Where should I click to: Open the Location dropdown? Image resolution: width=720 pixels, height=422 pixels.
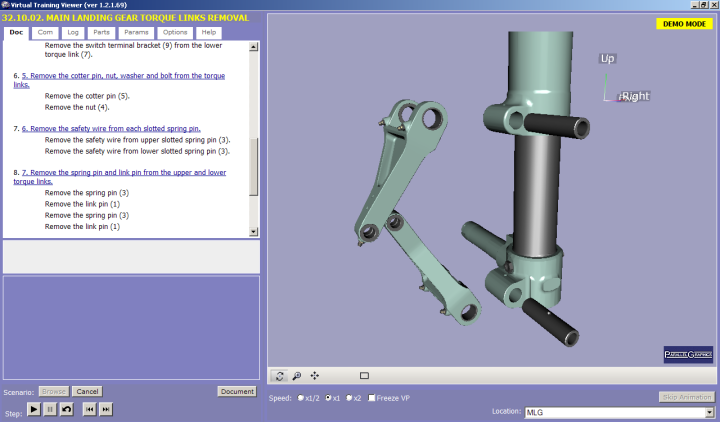(710, 411)
